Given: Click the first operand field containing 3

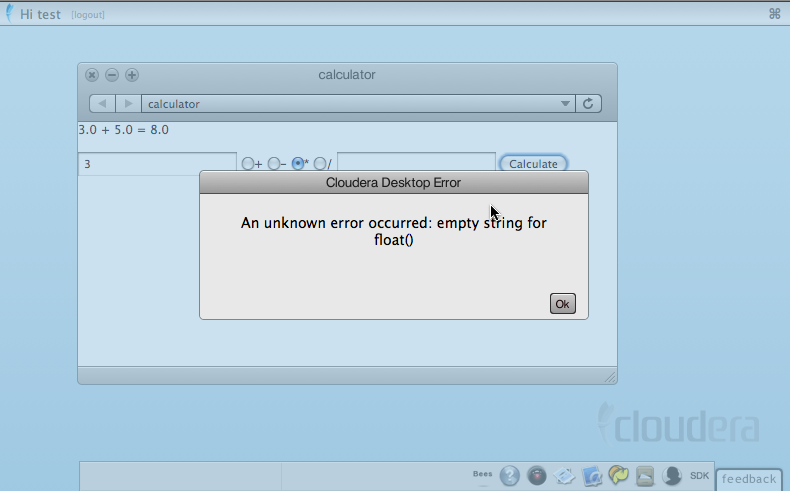Looking at the screenshot, I should pyautogui.click(x=157, y=164).
